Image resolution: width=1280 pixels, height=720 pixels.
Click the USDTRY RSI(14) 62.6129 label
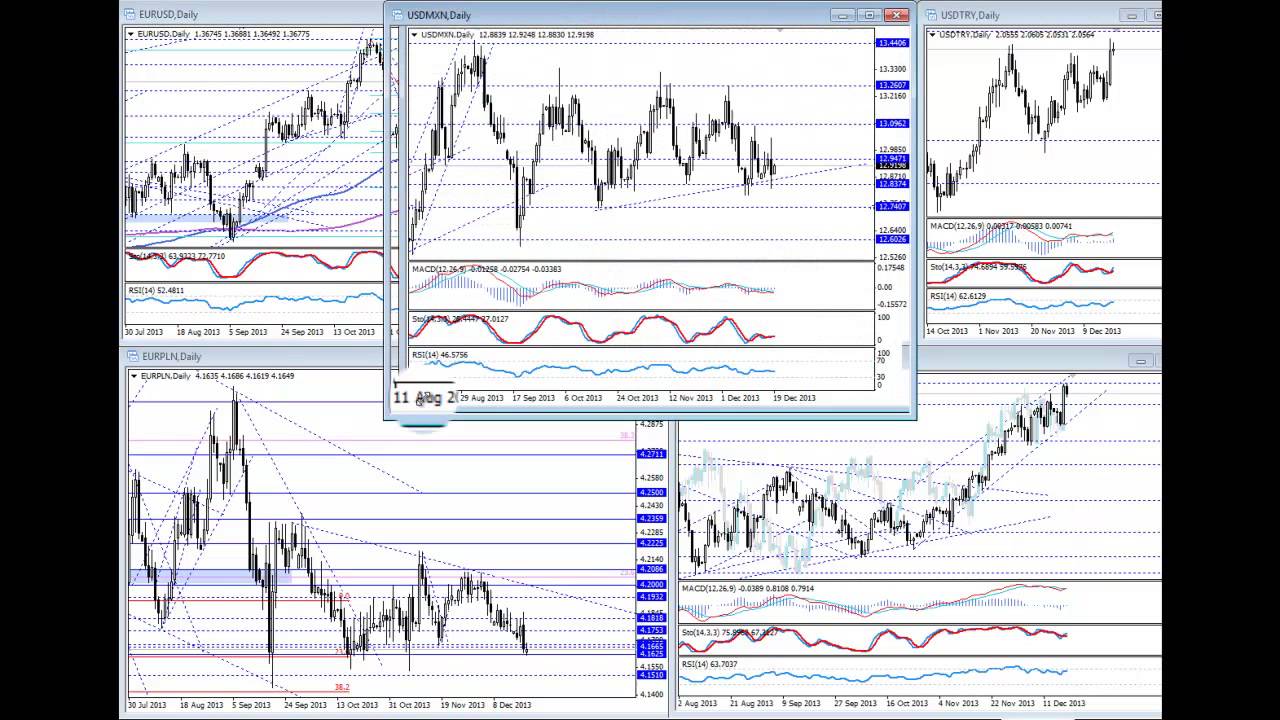coord(959,296)
